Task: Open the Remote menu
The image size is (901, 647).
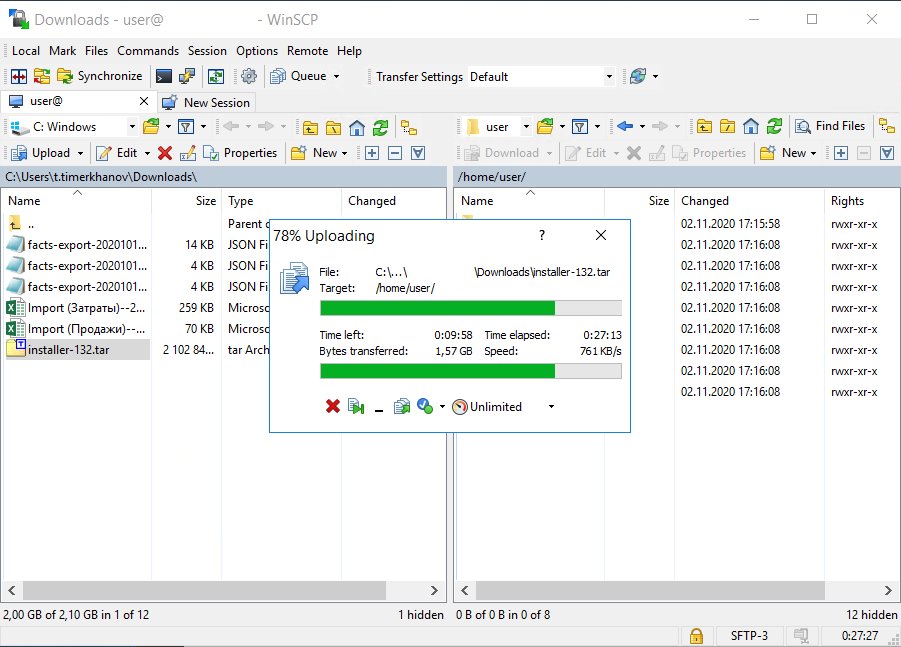Action: click(307, 51)
